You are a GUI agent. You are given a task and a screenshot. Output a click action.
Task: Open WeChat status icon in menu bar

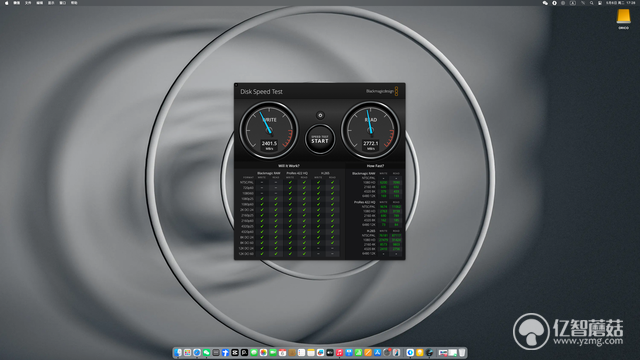tap(545, 3)
